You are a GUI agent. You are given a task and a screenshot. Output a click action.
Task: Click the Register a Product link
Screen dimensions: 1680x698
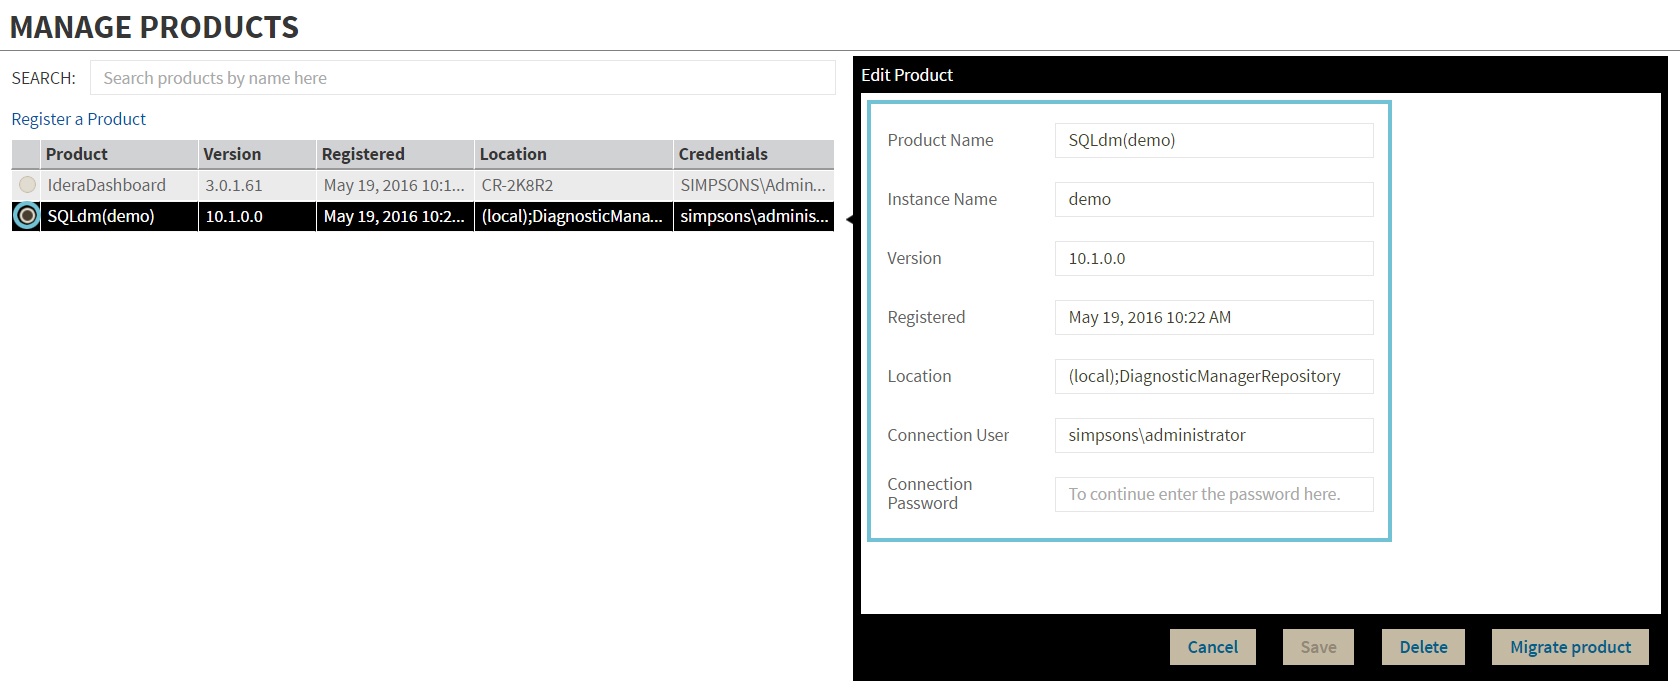pos(78,119)
